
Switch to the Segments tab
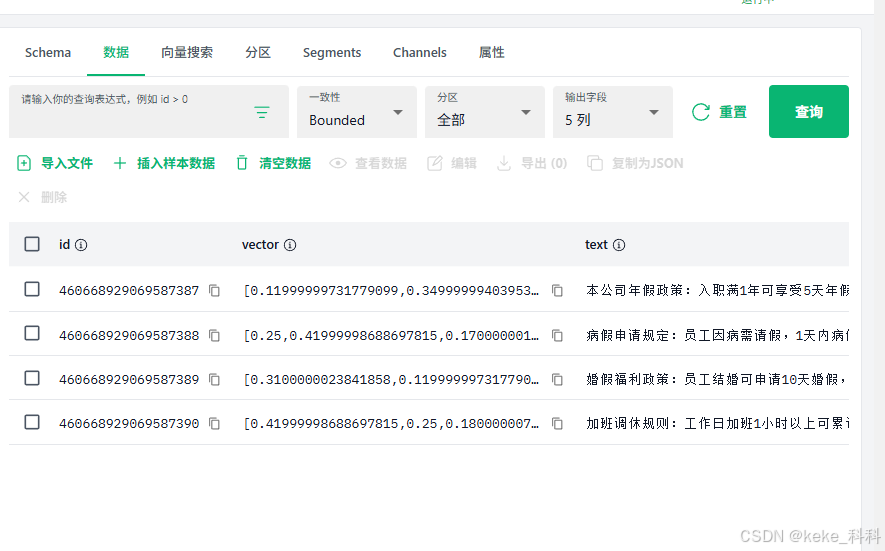click(x=332, y=53)
